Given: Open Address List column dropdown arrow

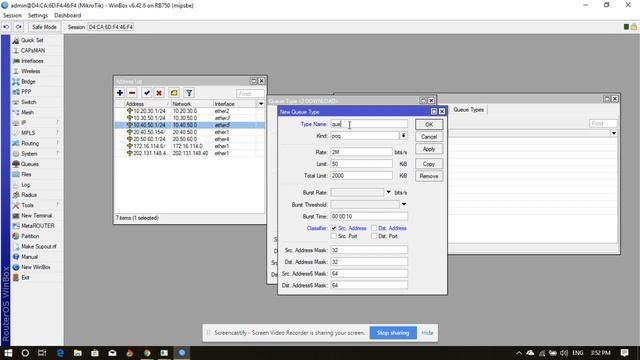Looking at the screenshot, I should [261, 104].
